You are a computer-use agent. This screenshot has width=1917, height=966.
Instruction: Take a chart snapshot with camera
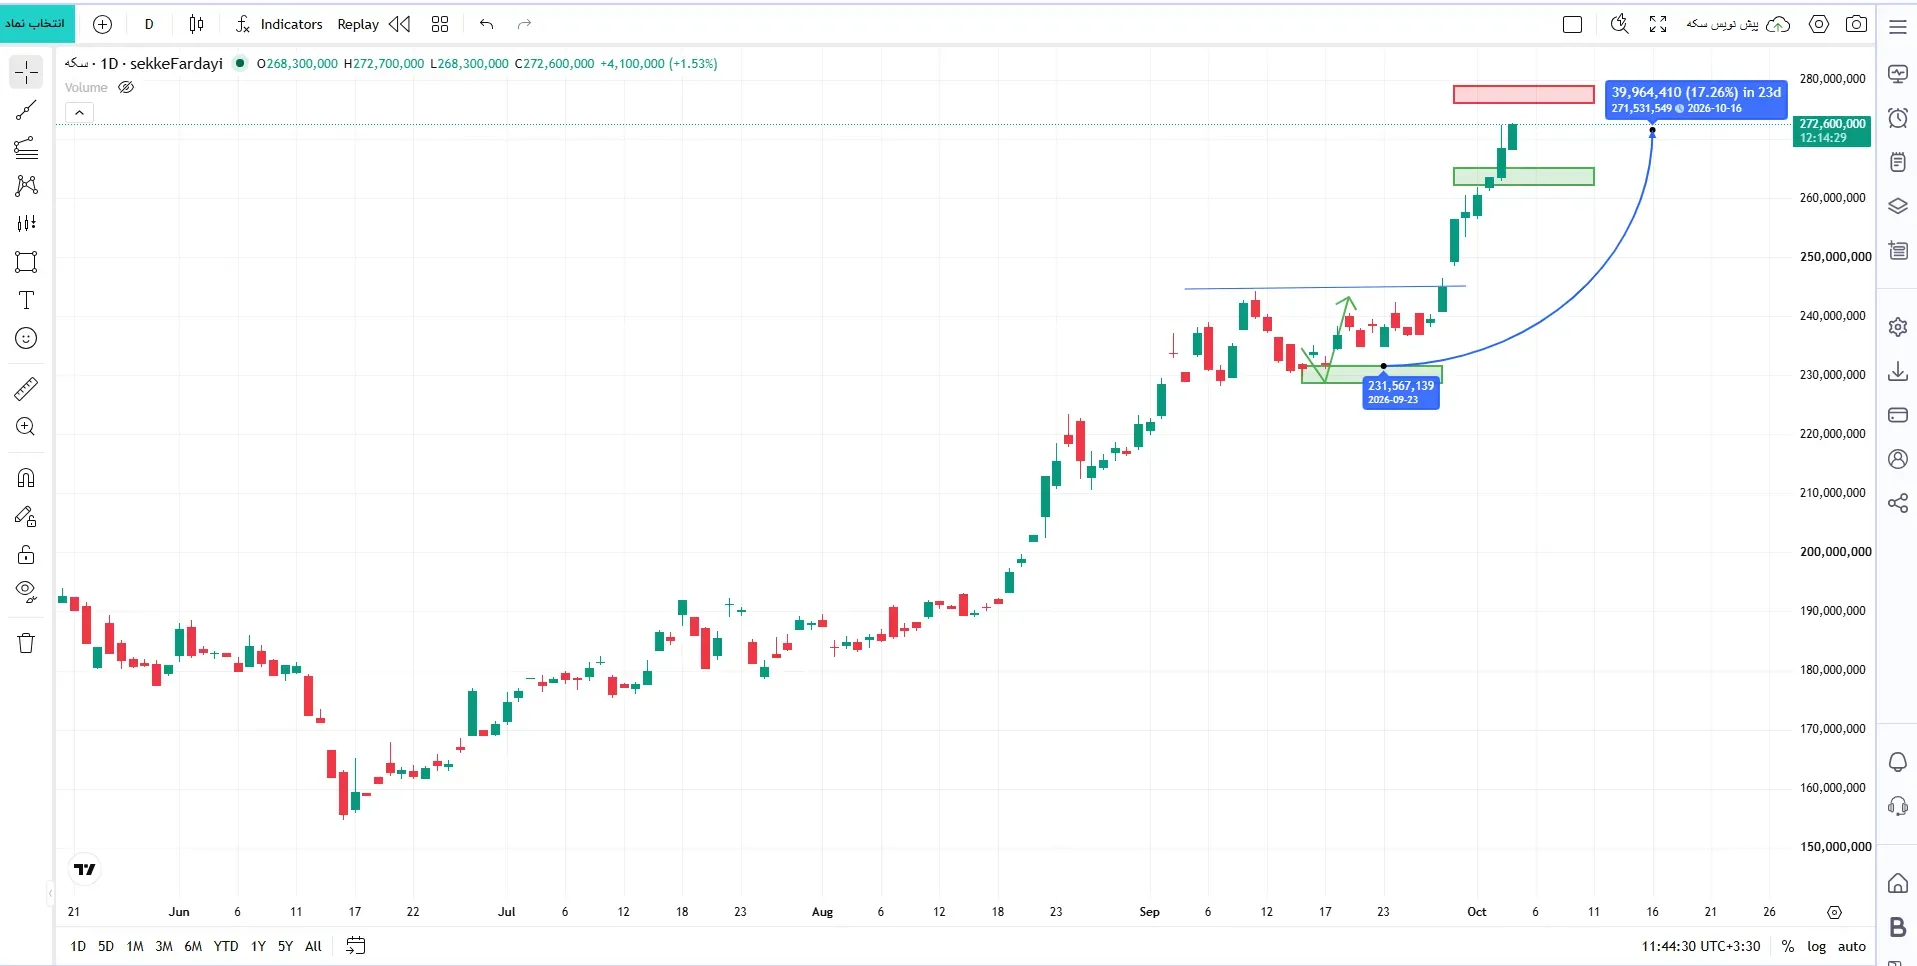point(1857,24)
